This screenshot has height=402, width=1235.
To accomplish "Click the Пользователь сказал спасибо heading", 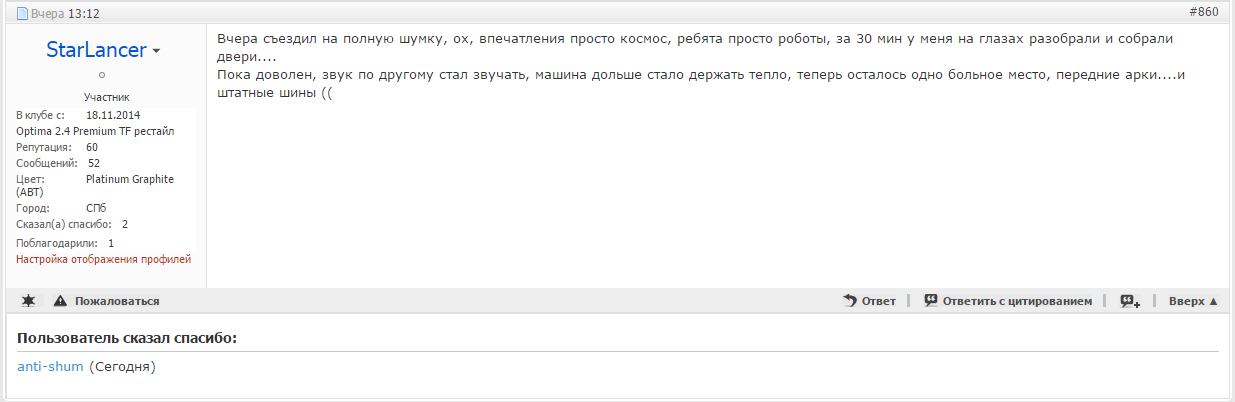I will point(127,338).
